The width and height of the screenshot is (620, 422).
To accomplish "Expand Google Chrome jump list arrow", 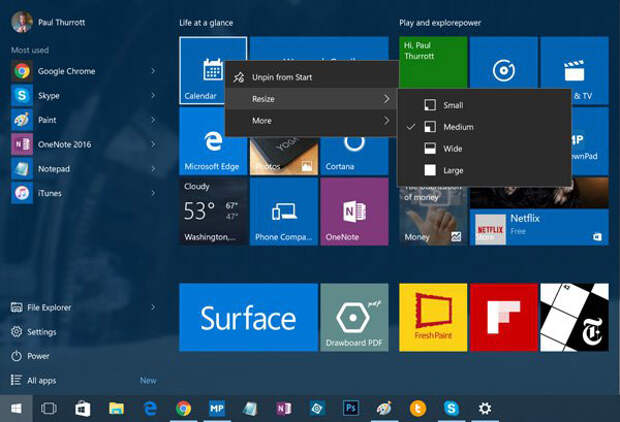I will click(153, 71).
